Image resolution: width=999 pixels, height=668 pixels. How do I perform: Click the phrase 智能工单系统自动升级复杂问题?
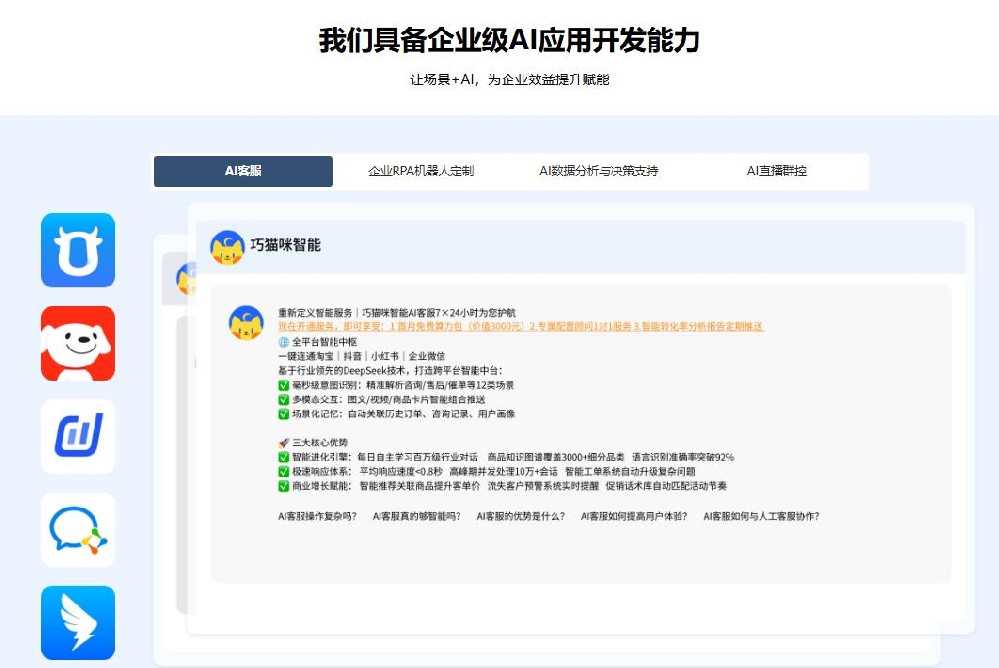click(630, 472)
